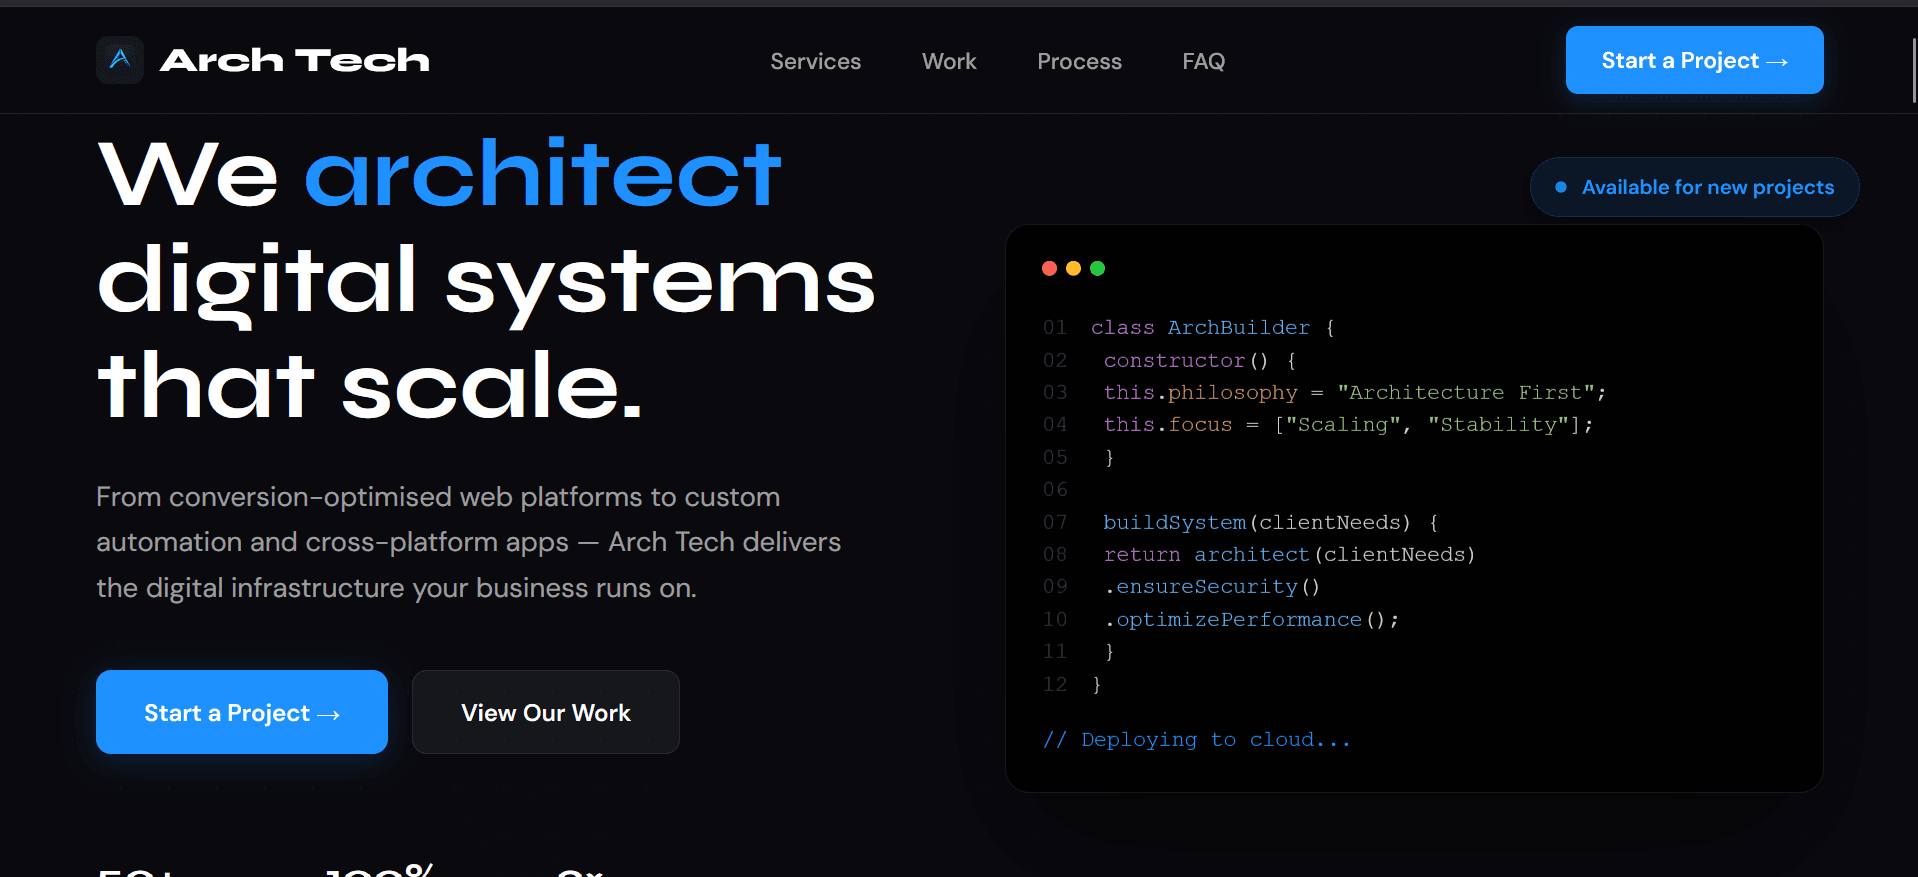Click the paragraph starting "From conversion-optimised"

point(468,542)
